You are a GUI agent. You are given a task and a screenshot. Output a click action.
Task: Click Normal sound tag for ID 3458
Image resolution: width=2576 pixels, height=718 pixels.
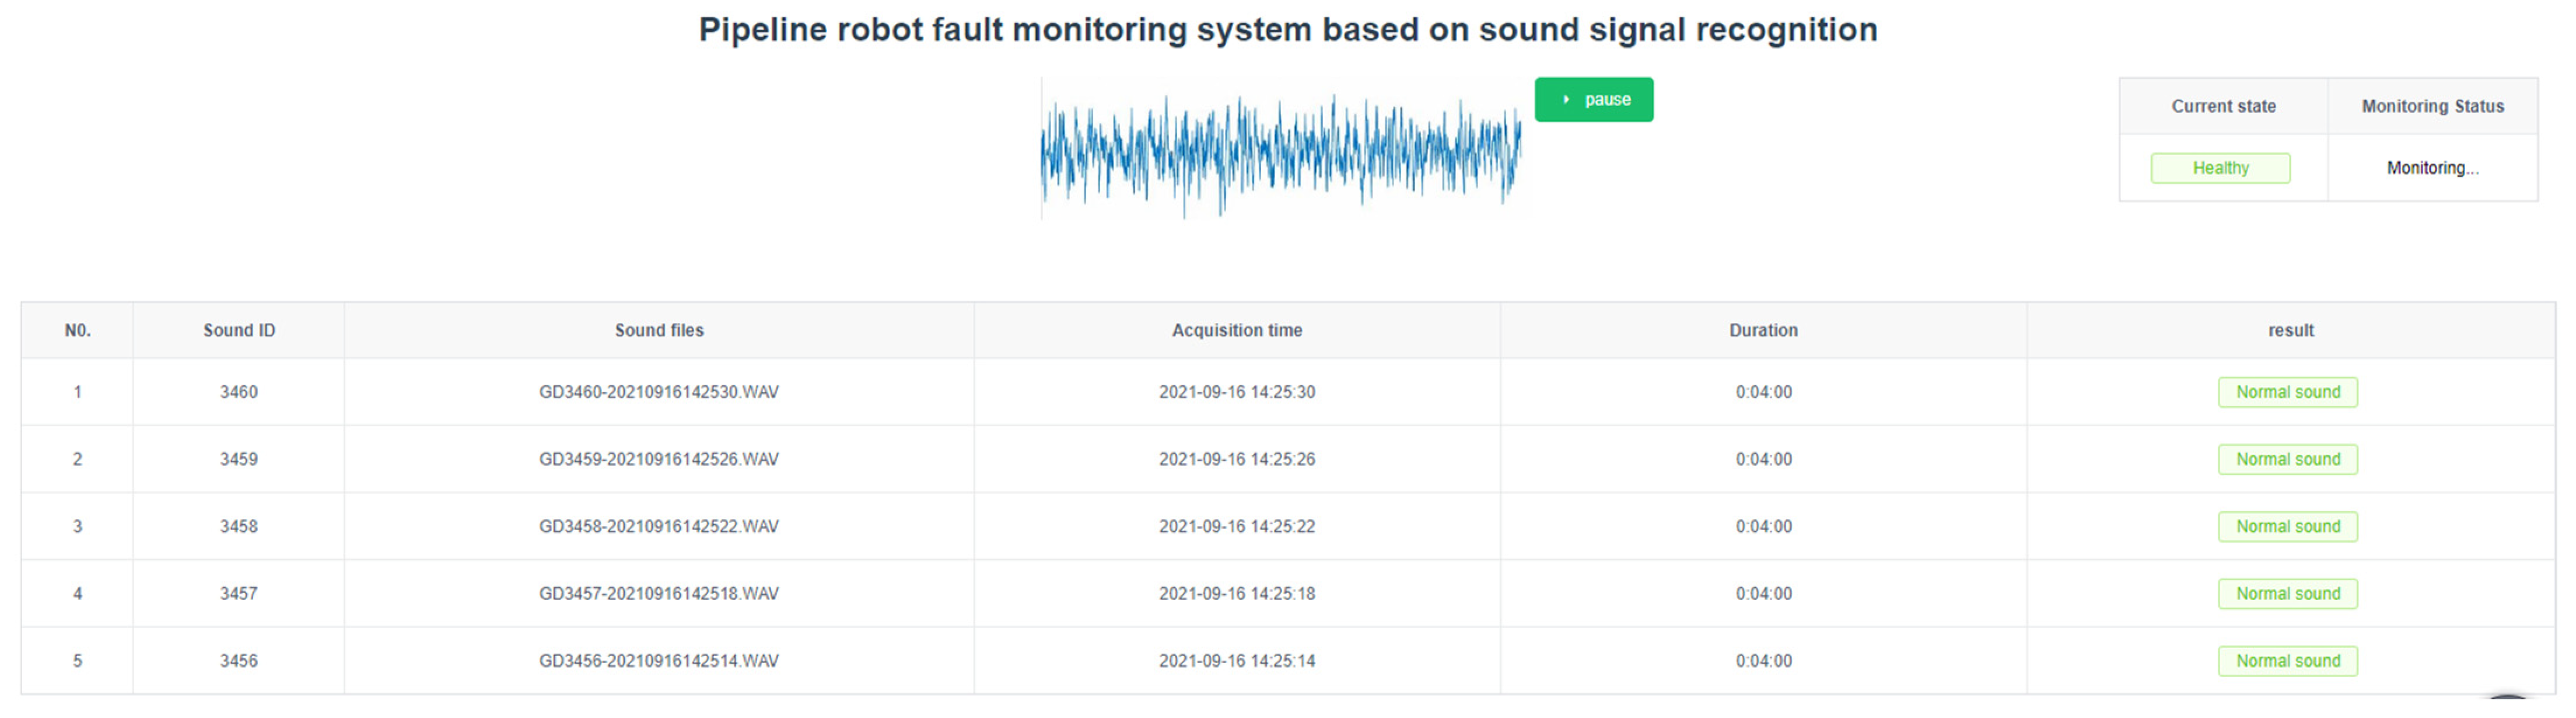coord(2287,526)
